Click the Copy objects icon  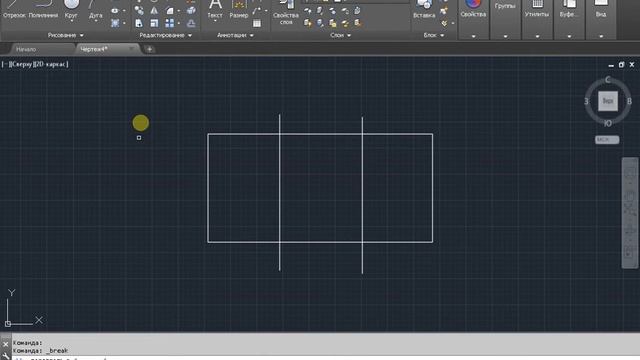pyautogui.click(x=139, y=11)
